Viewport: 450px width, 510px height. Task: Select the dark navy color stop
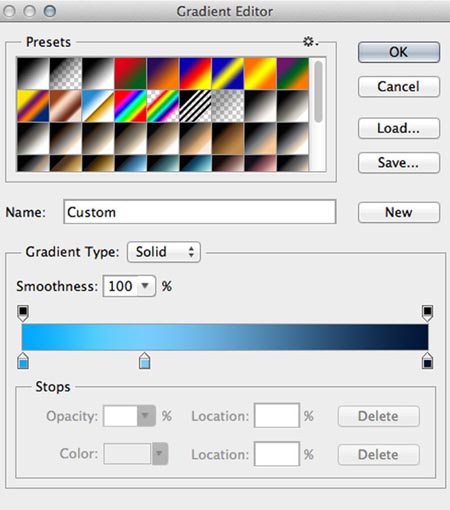tap(427, 360)
